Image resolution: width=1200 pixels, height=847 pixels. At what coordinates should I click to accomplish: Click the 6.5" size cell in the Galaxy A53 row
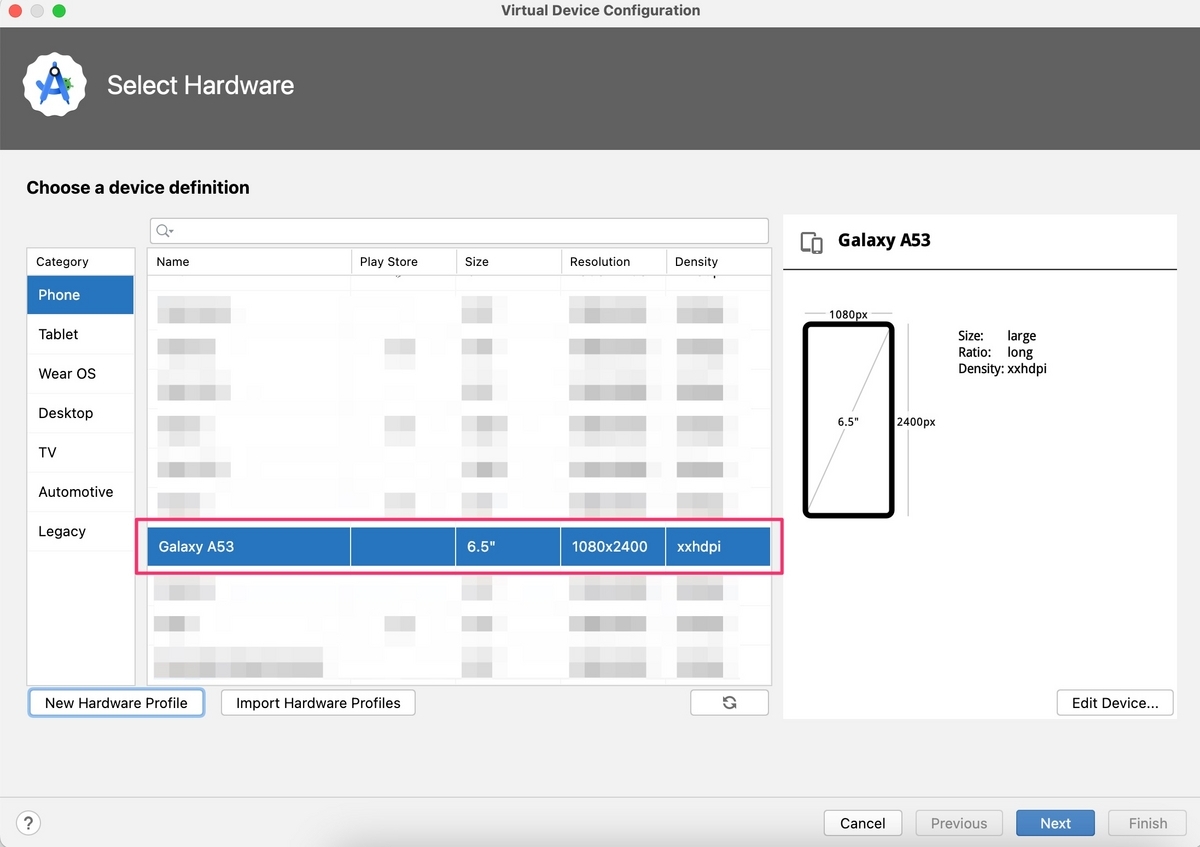508,547
